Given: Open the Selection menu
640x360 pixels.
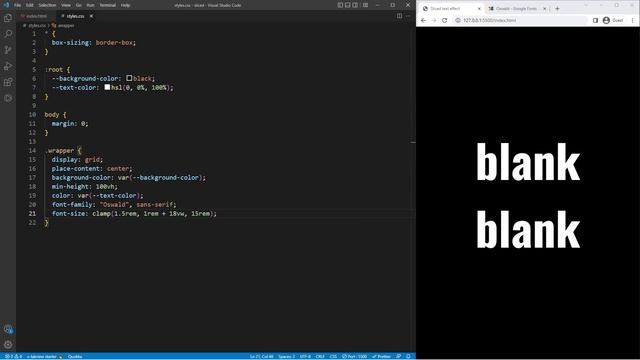Looking at the screenshot, I should coord(47,5).
